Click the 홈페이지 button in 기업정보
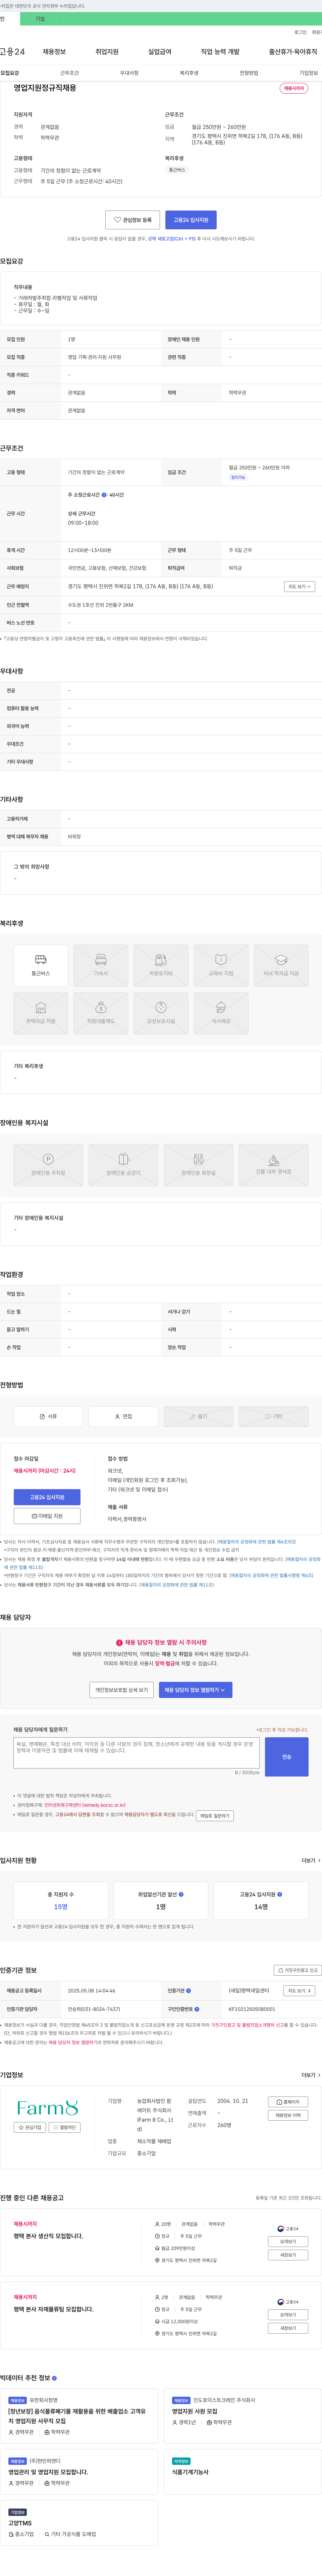Viewport: 322px width, 2576px height. point(288,2102)
